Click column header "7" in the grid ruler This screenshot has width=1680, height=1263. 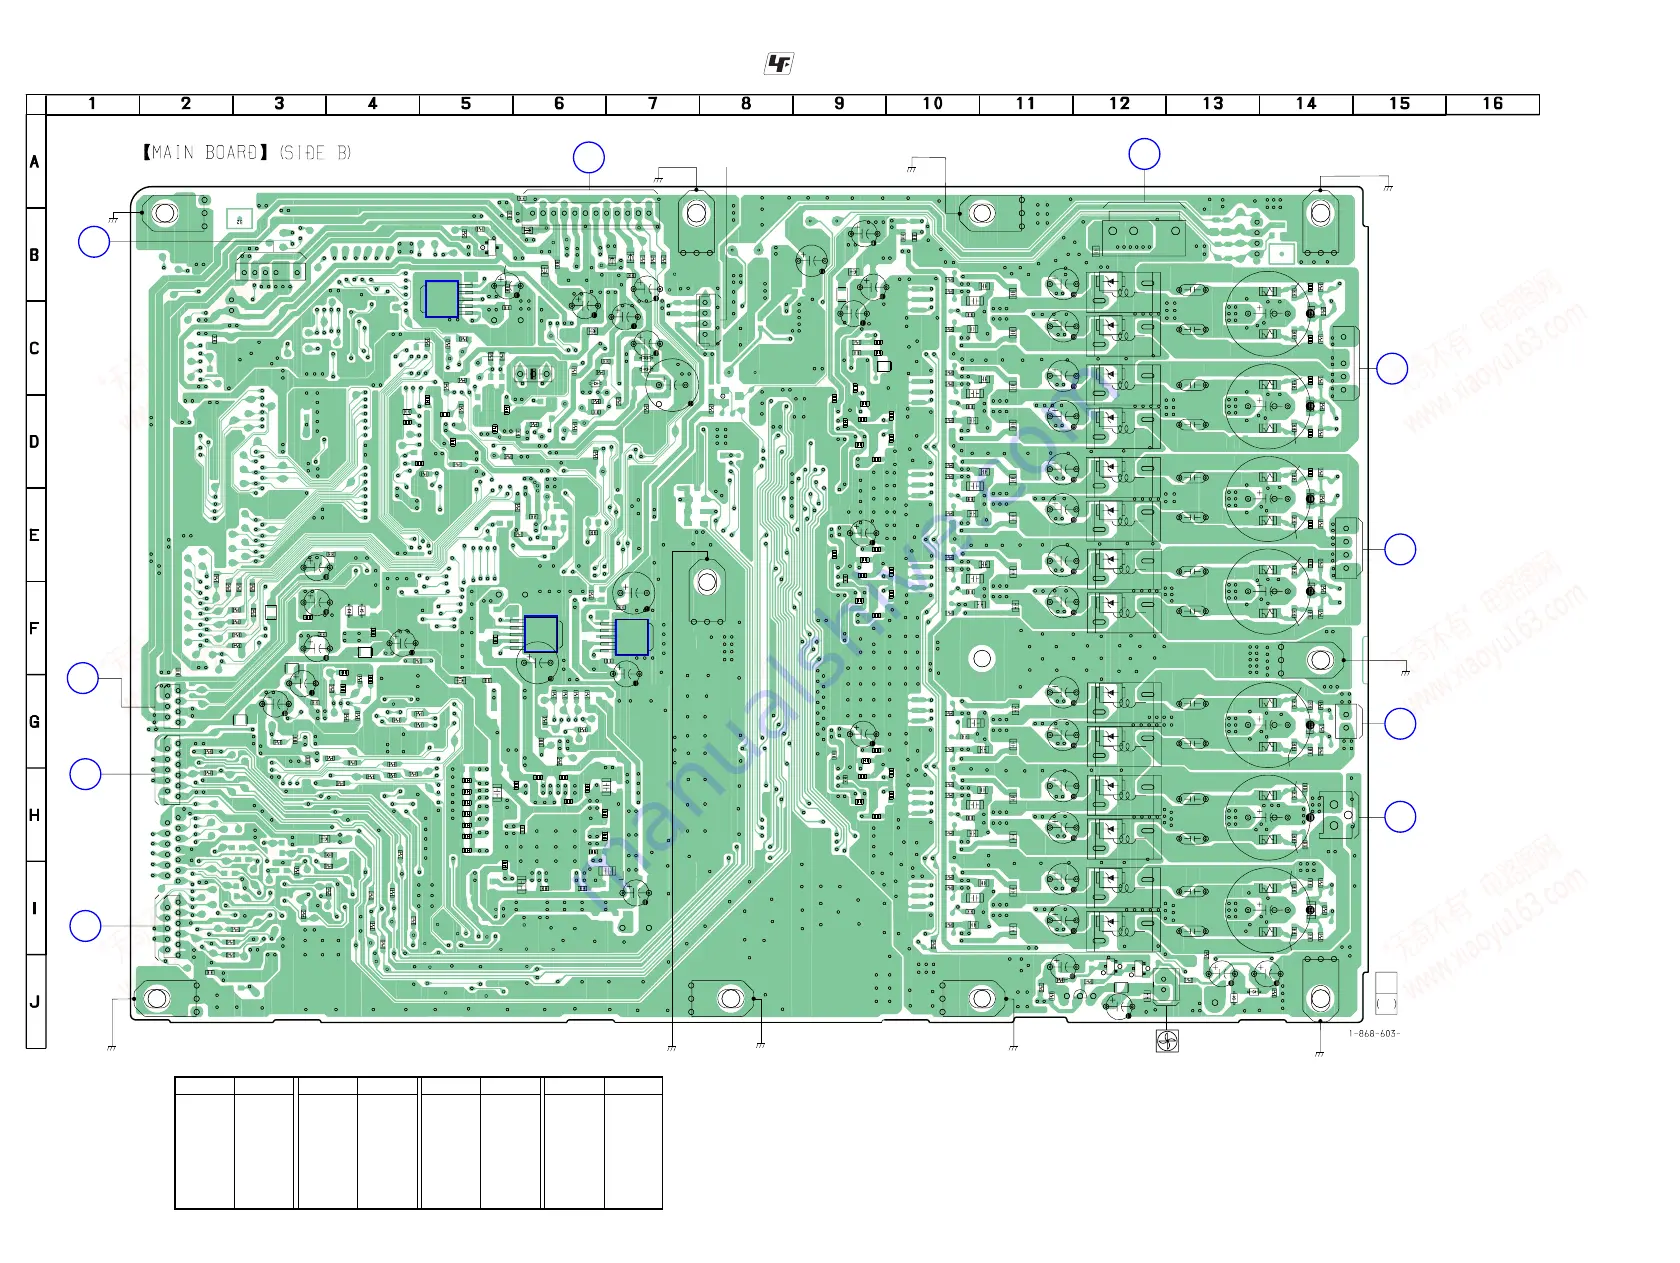tap(653, 104)
